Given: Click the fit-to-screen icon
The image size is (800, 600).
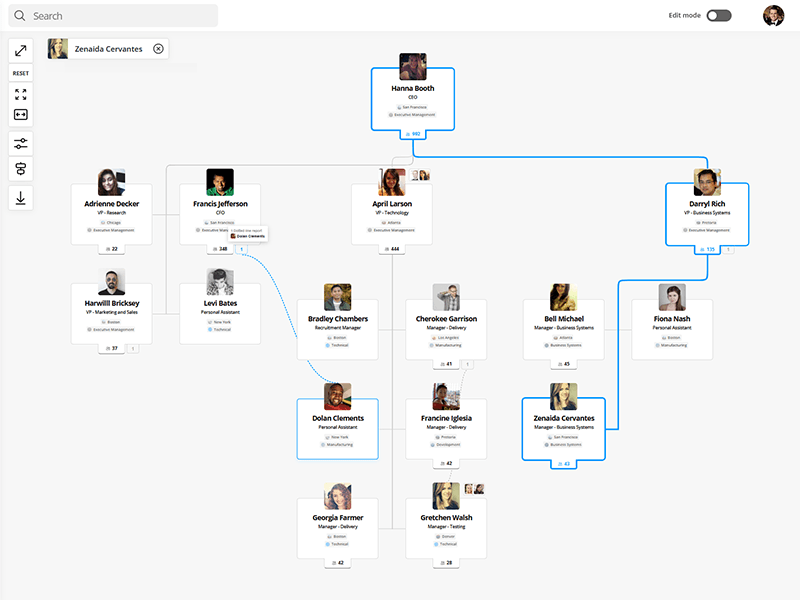Looking at the screenshot, I should pos(19,94).
